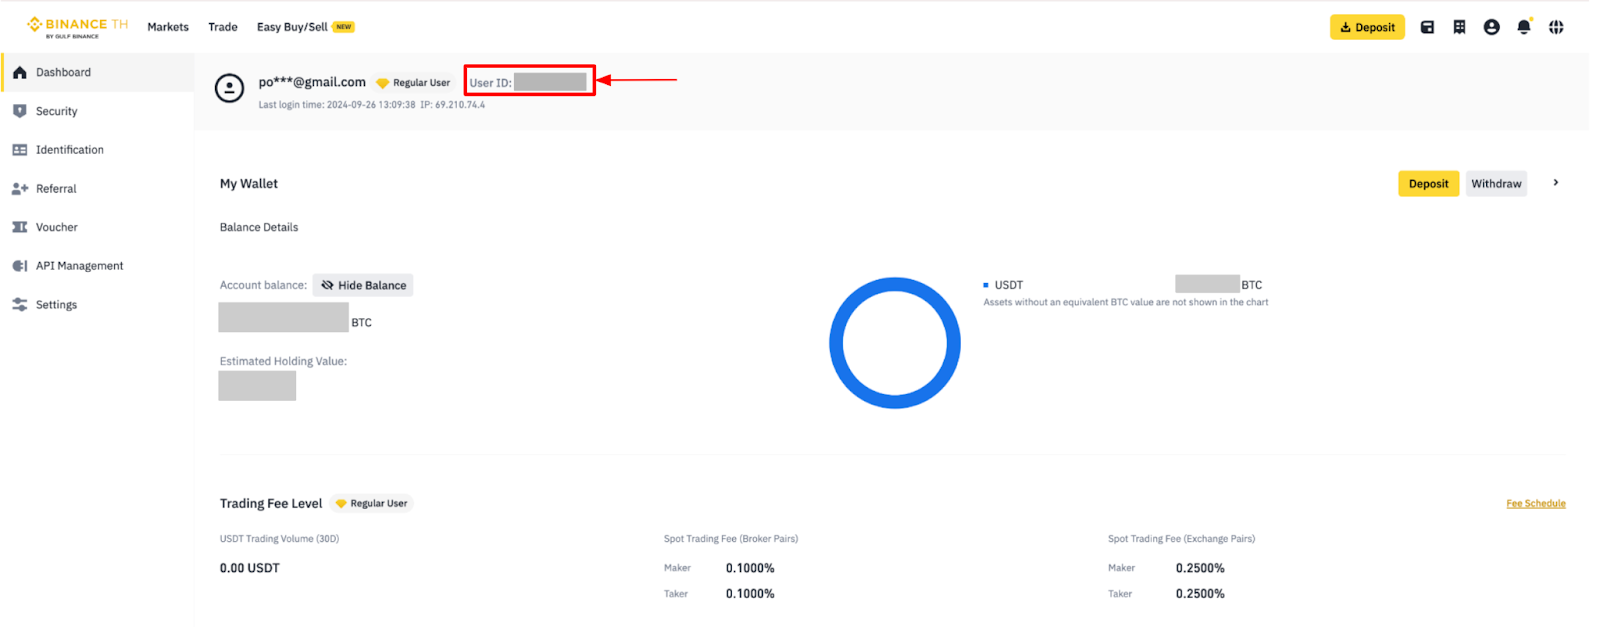This screenshot has width=1600, height=627.
Task: Click the orders receipt icon
Action: (1459, 27)
